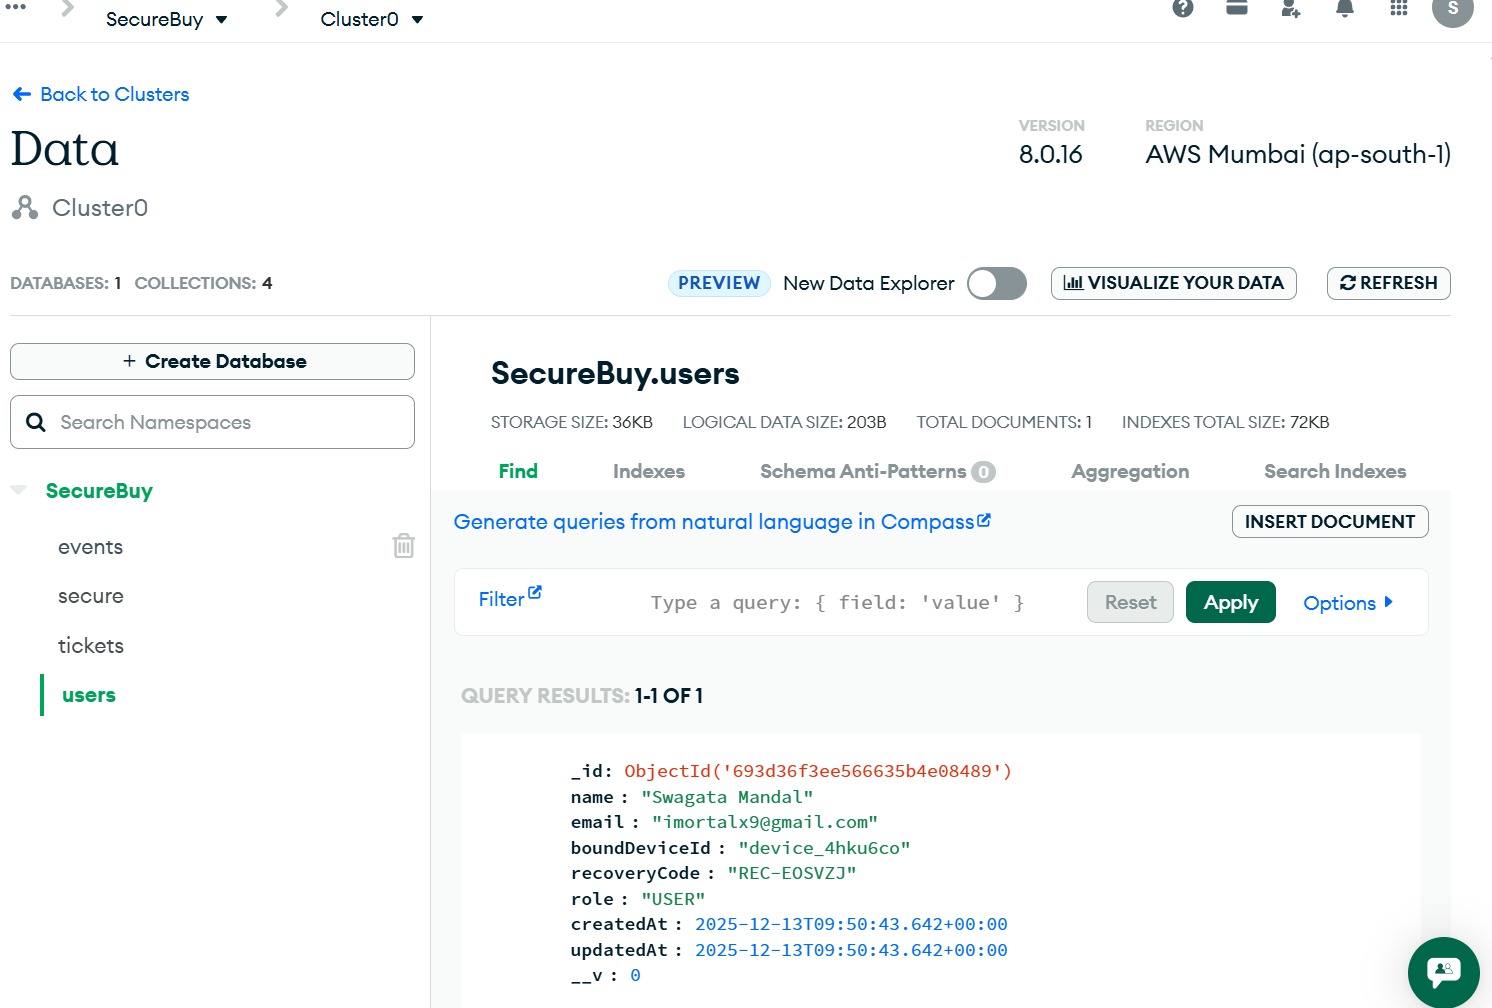Collapse the SecureBuy database tree
This screenshot has height=1008, width=1492.
coord(18,490)
